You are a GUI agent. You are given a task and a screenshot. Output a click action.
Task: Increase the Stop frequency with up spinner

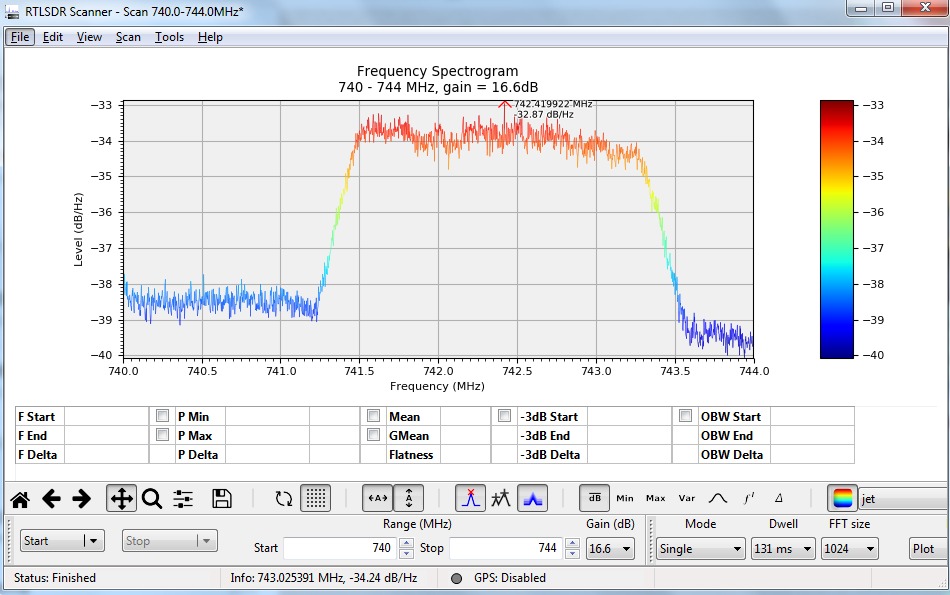pyautogui.click(x=572, y=543)
